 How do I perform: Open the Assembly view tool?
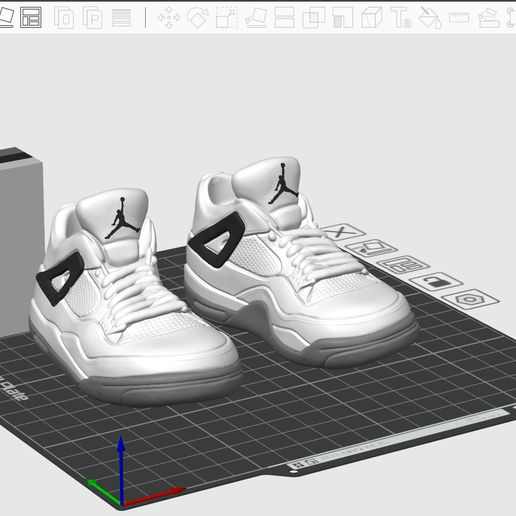pos(489,18)
